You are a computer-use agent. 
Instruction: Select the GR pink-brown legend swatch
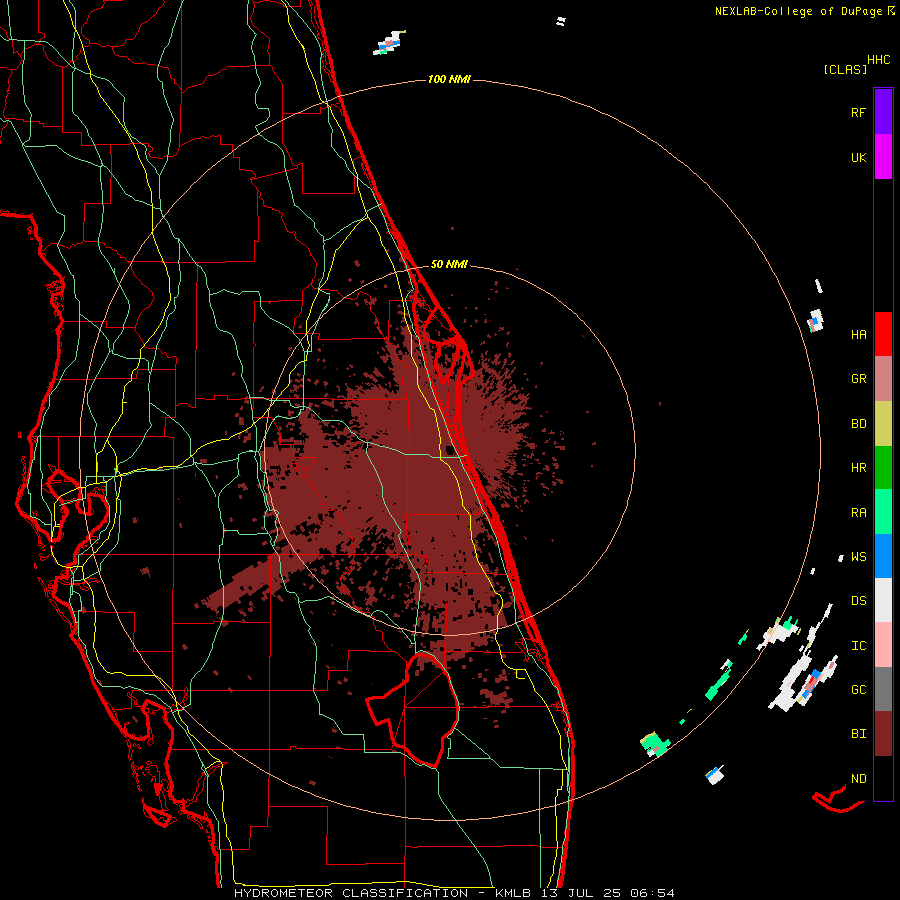click(883, 378)
